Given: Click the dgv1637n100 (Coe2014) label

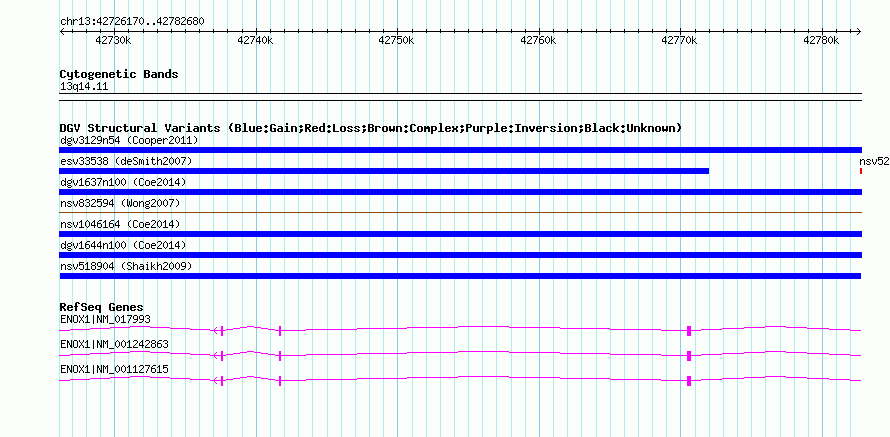Looking at the screenshot, I should (123, 182).
